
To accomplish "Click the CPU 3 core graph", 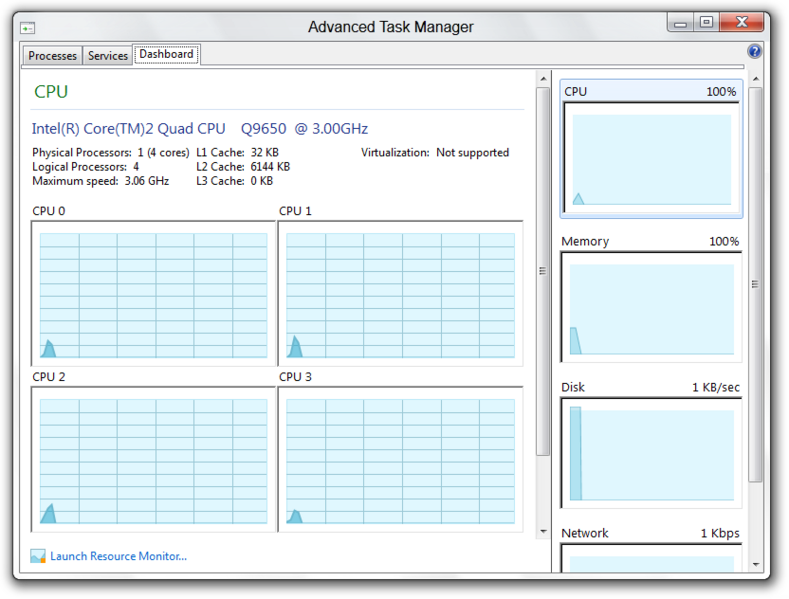I will [x=400, y=460].
